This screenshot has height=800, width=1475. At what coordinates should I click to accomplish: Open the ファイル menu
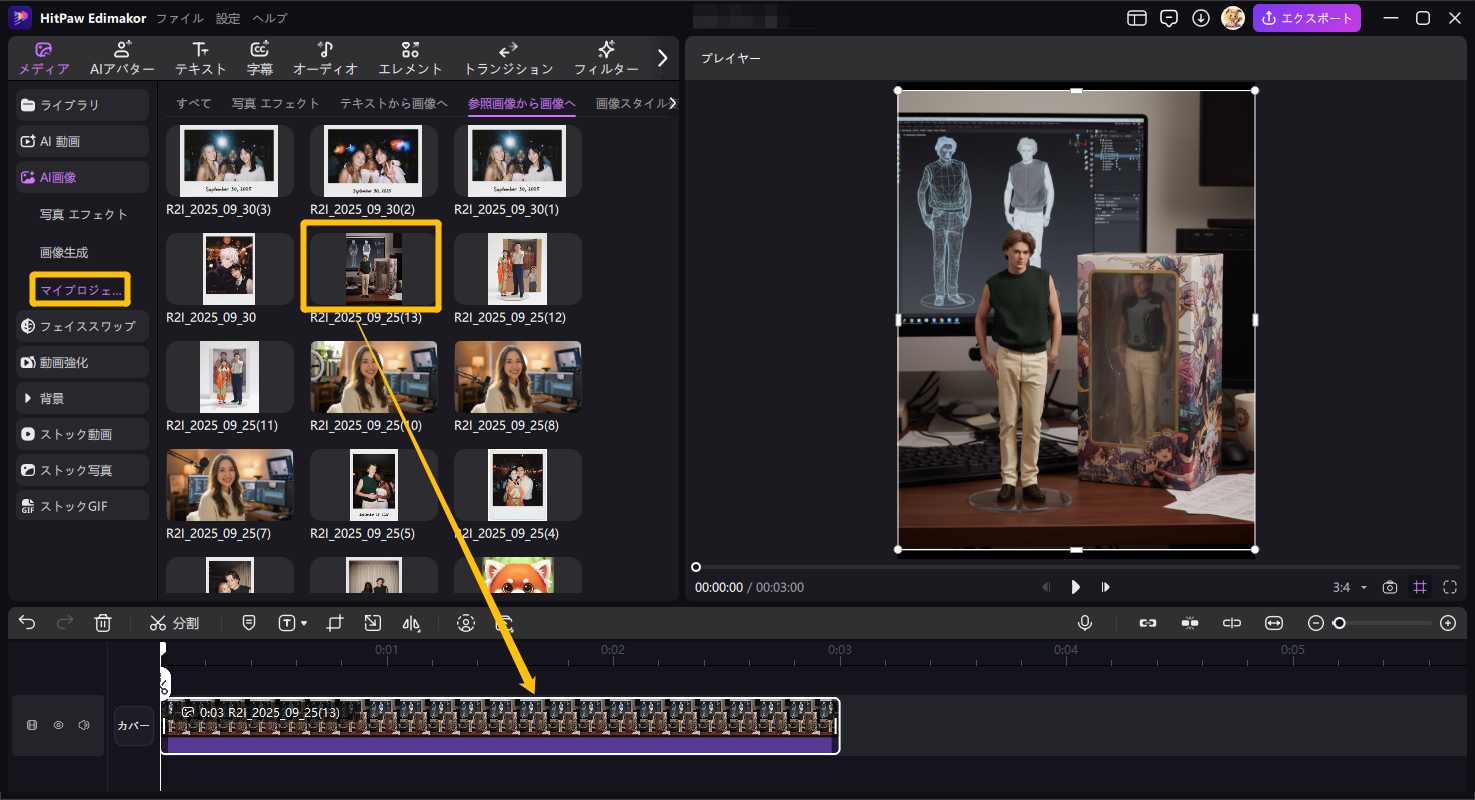point(180,18)
